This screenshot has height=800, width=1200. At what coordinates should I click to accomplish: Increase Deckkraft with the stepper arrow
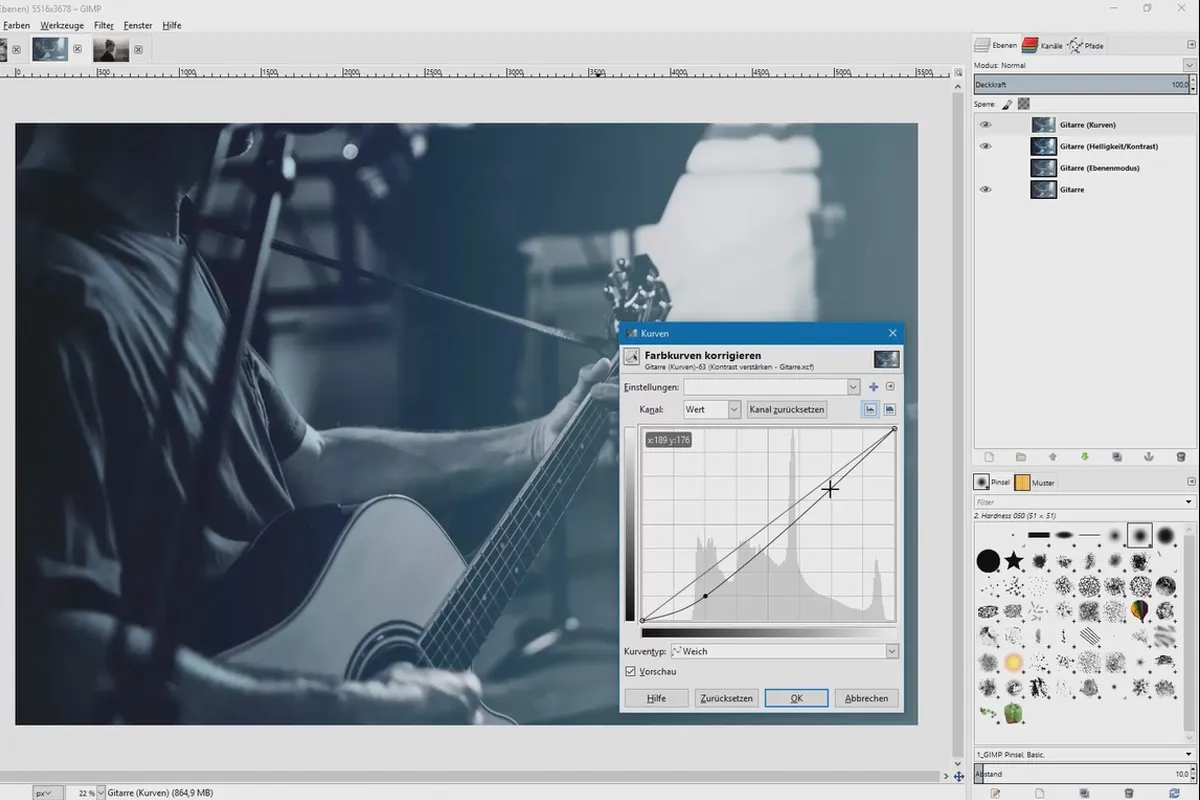click(1193, 82)
